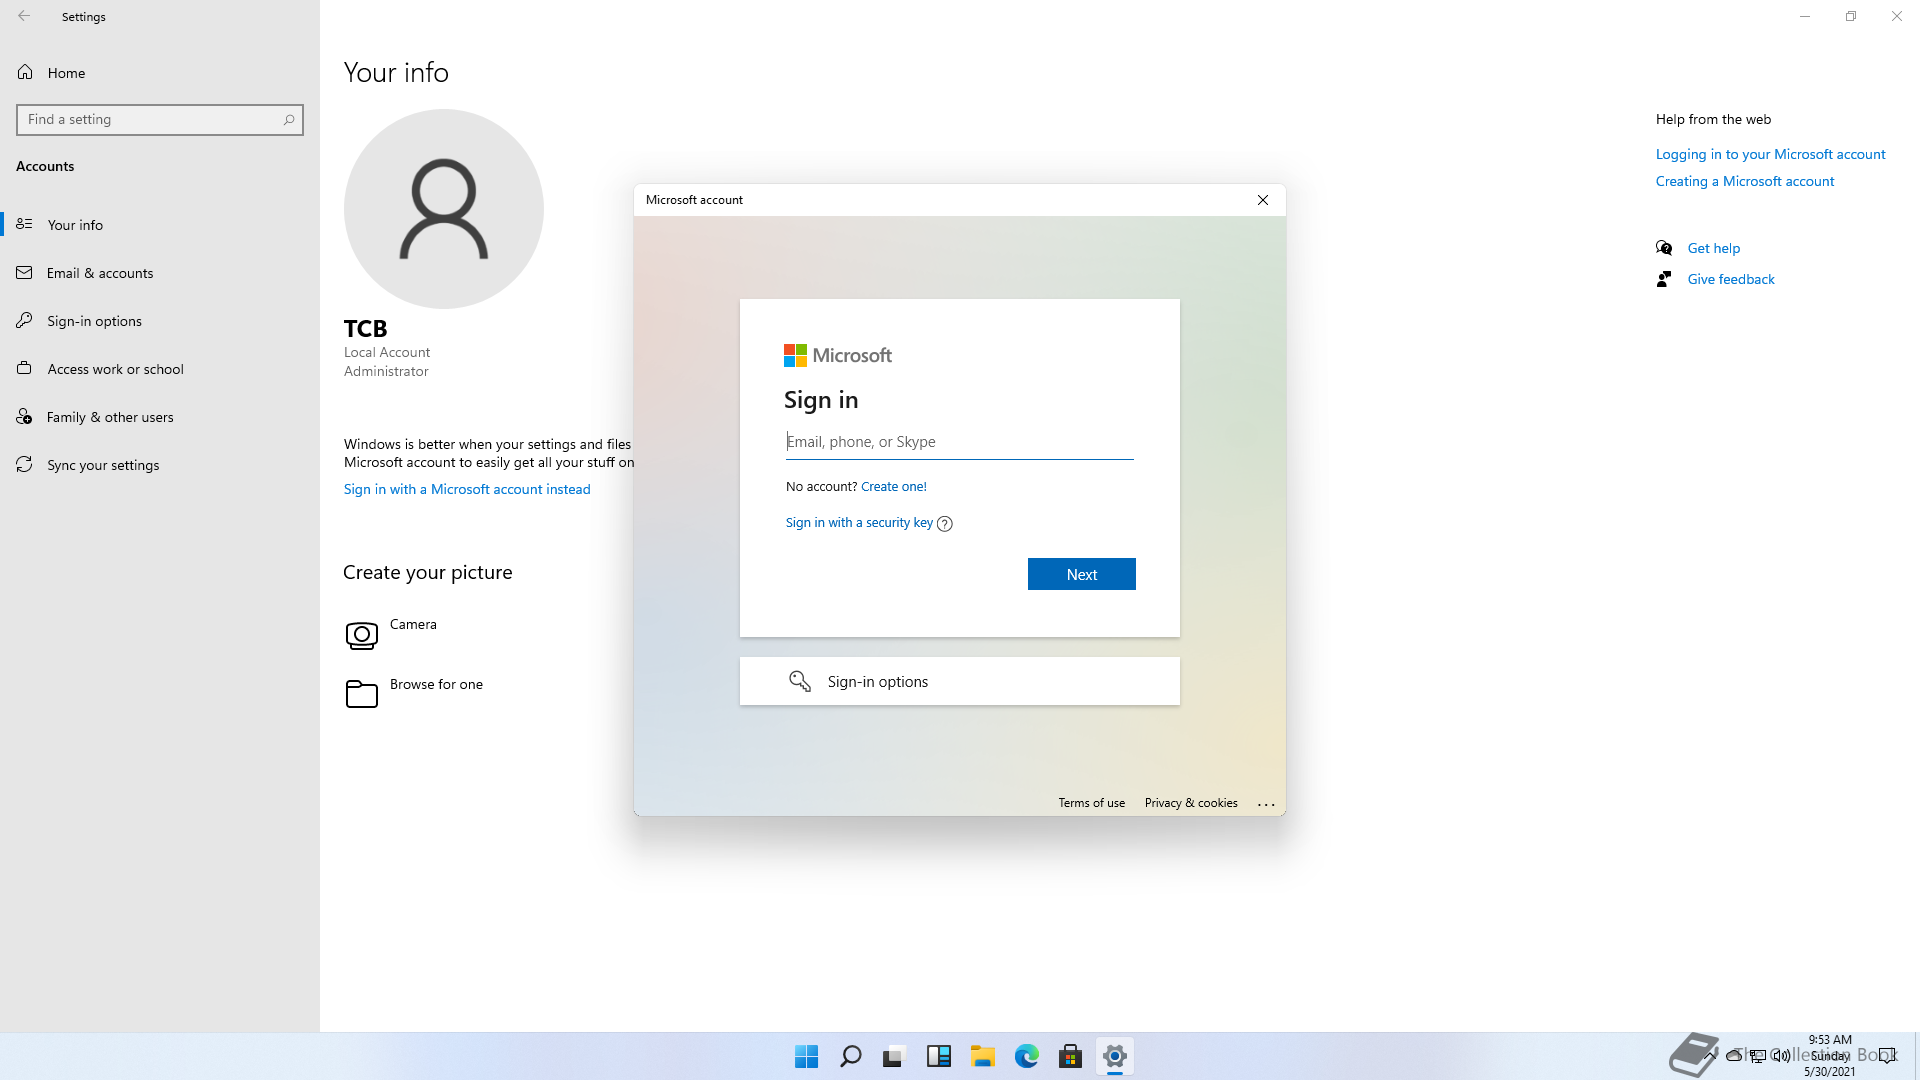Click the Create one! link
Image resolution: width=1920 pixels, height=1080 pixels.
(x=894, y=487)
